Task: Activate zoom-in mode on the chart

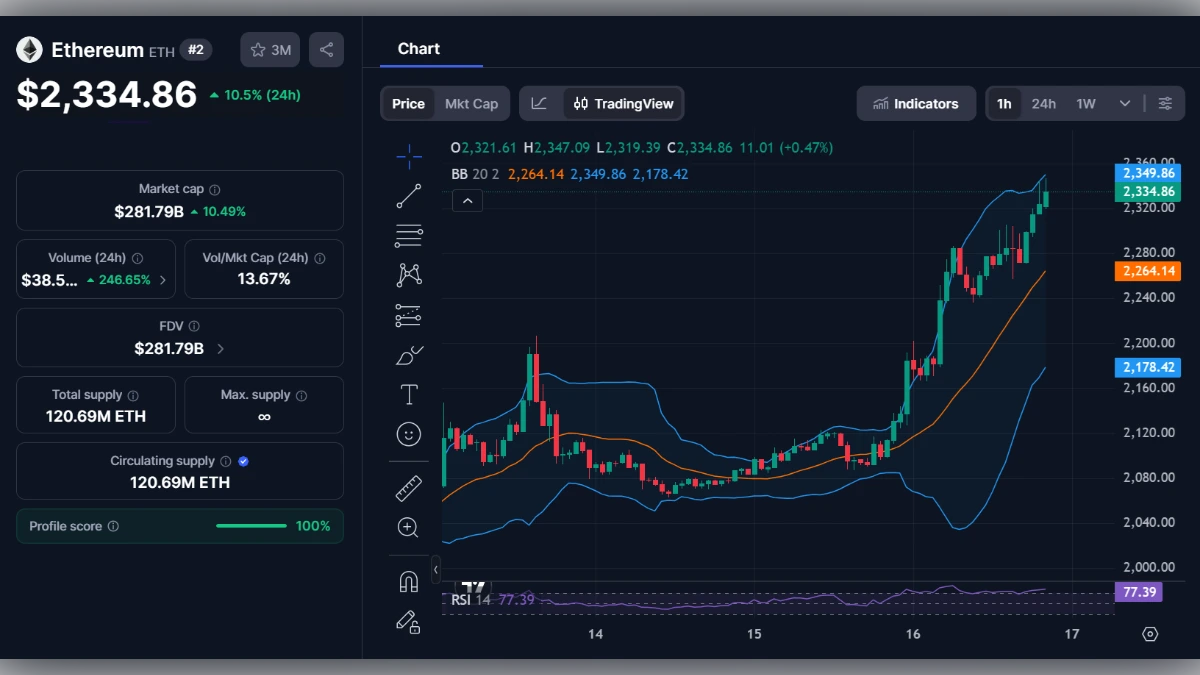Action: point(409,528)
